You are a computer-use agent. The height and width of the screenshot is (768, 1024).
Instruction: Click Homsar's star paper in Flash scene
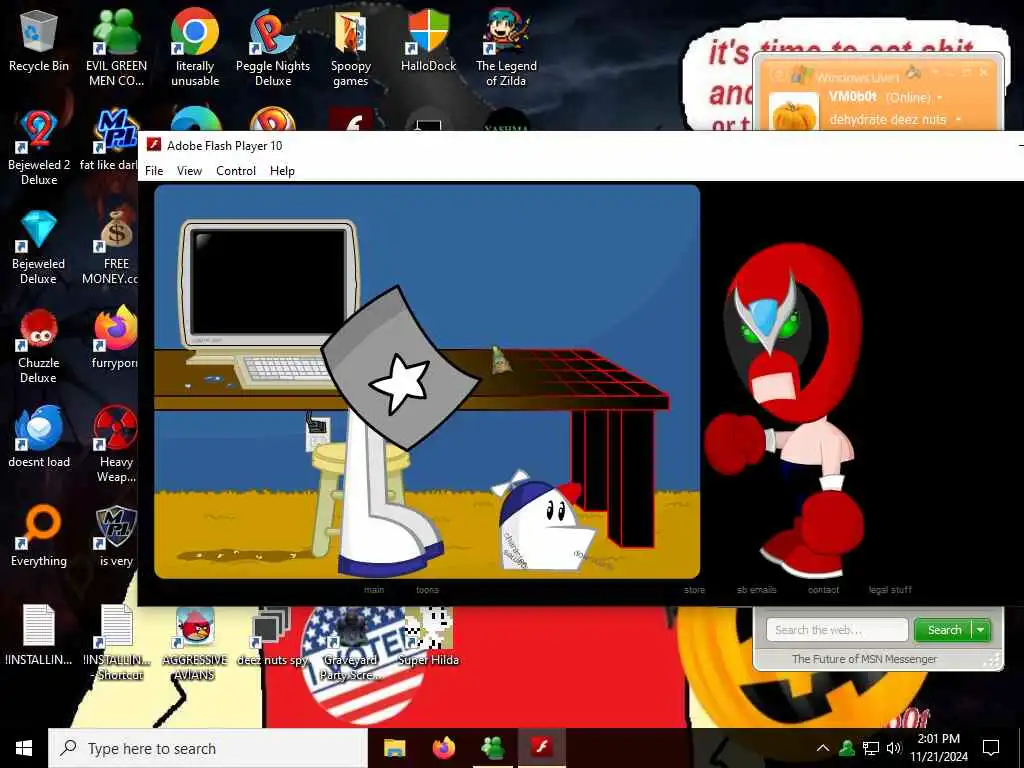(401, 369)
